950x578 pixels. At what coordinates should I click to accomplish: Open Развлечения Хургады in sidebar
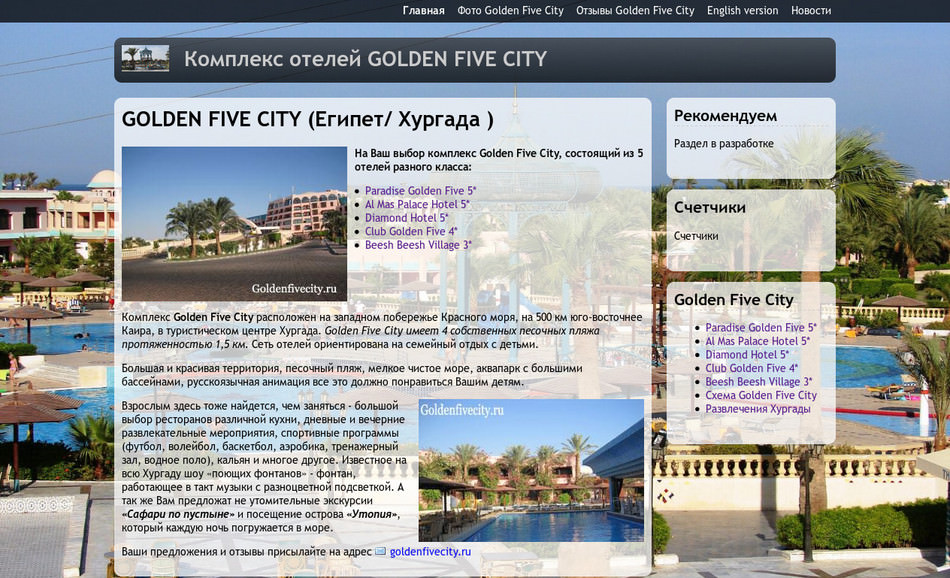[x=757, y=409]
